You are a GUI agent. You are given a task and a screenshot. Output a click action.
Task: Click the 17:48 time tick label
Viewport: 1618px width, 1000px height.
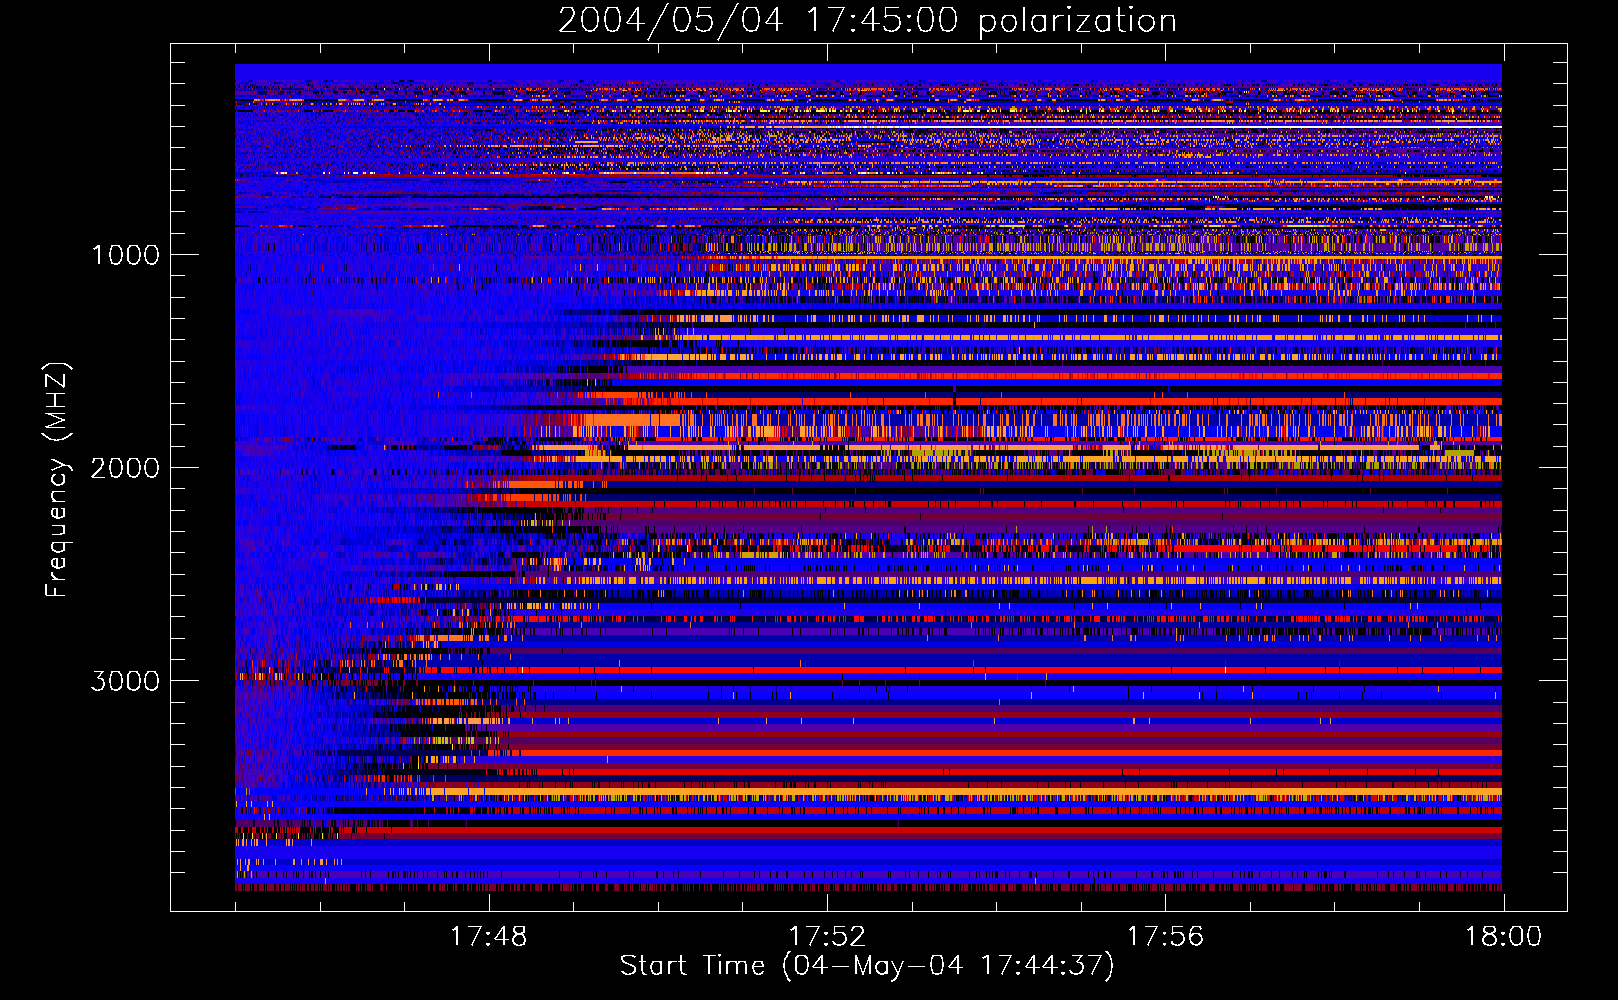tap(488, 937)
